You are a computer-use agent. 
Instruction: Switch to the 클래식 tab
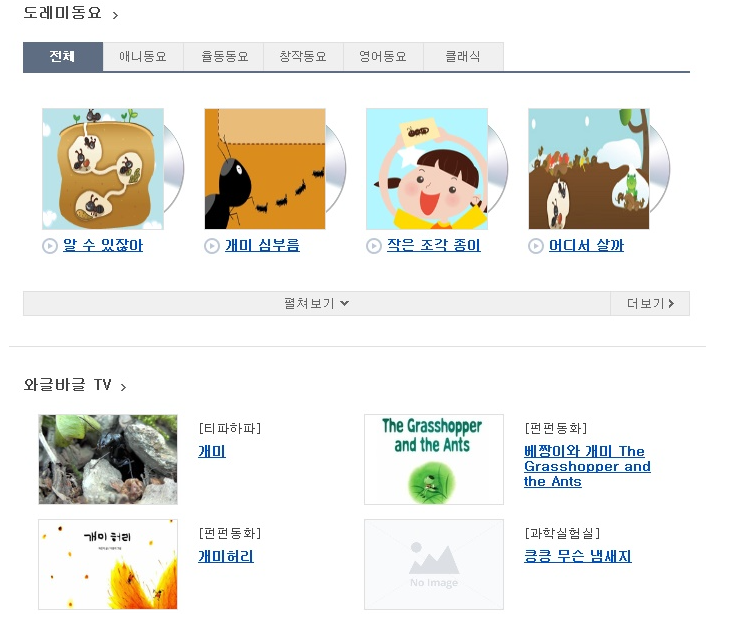pos(463,57)
